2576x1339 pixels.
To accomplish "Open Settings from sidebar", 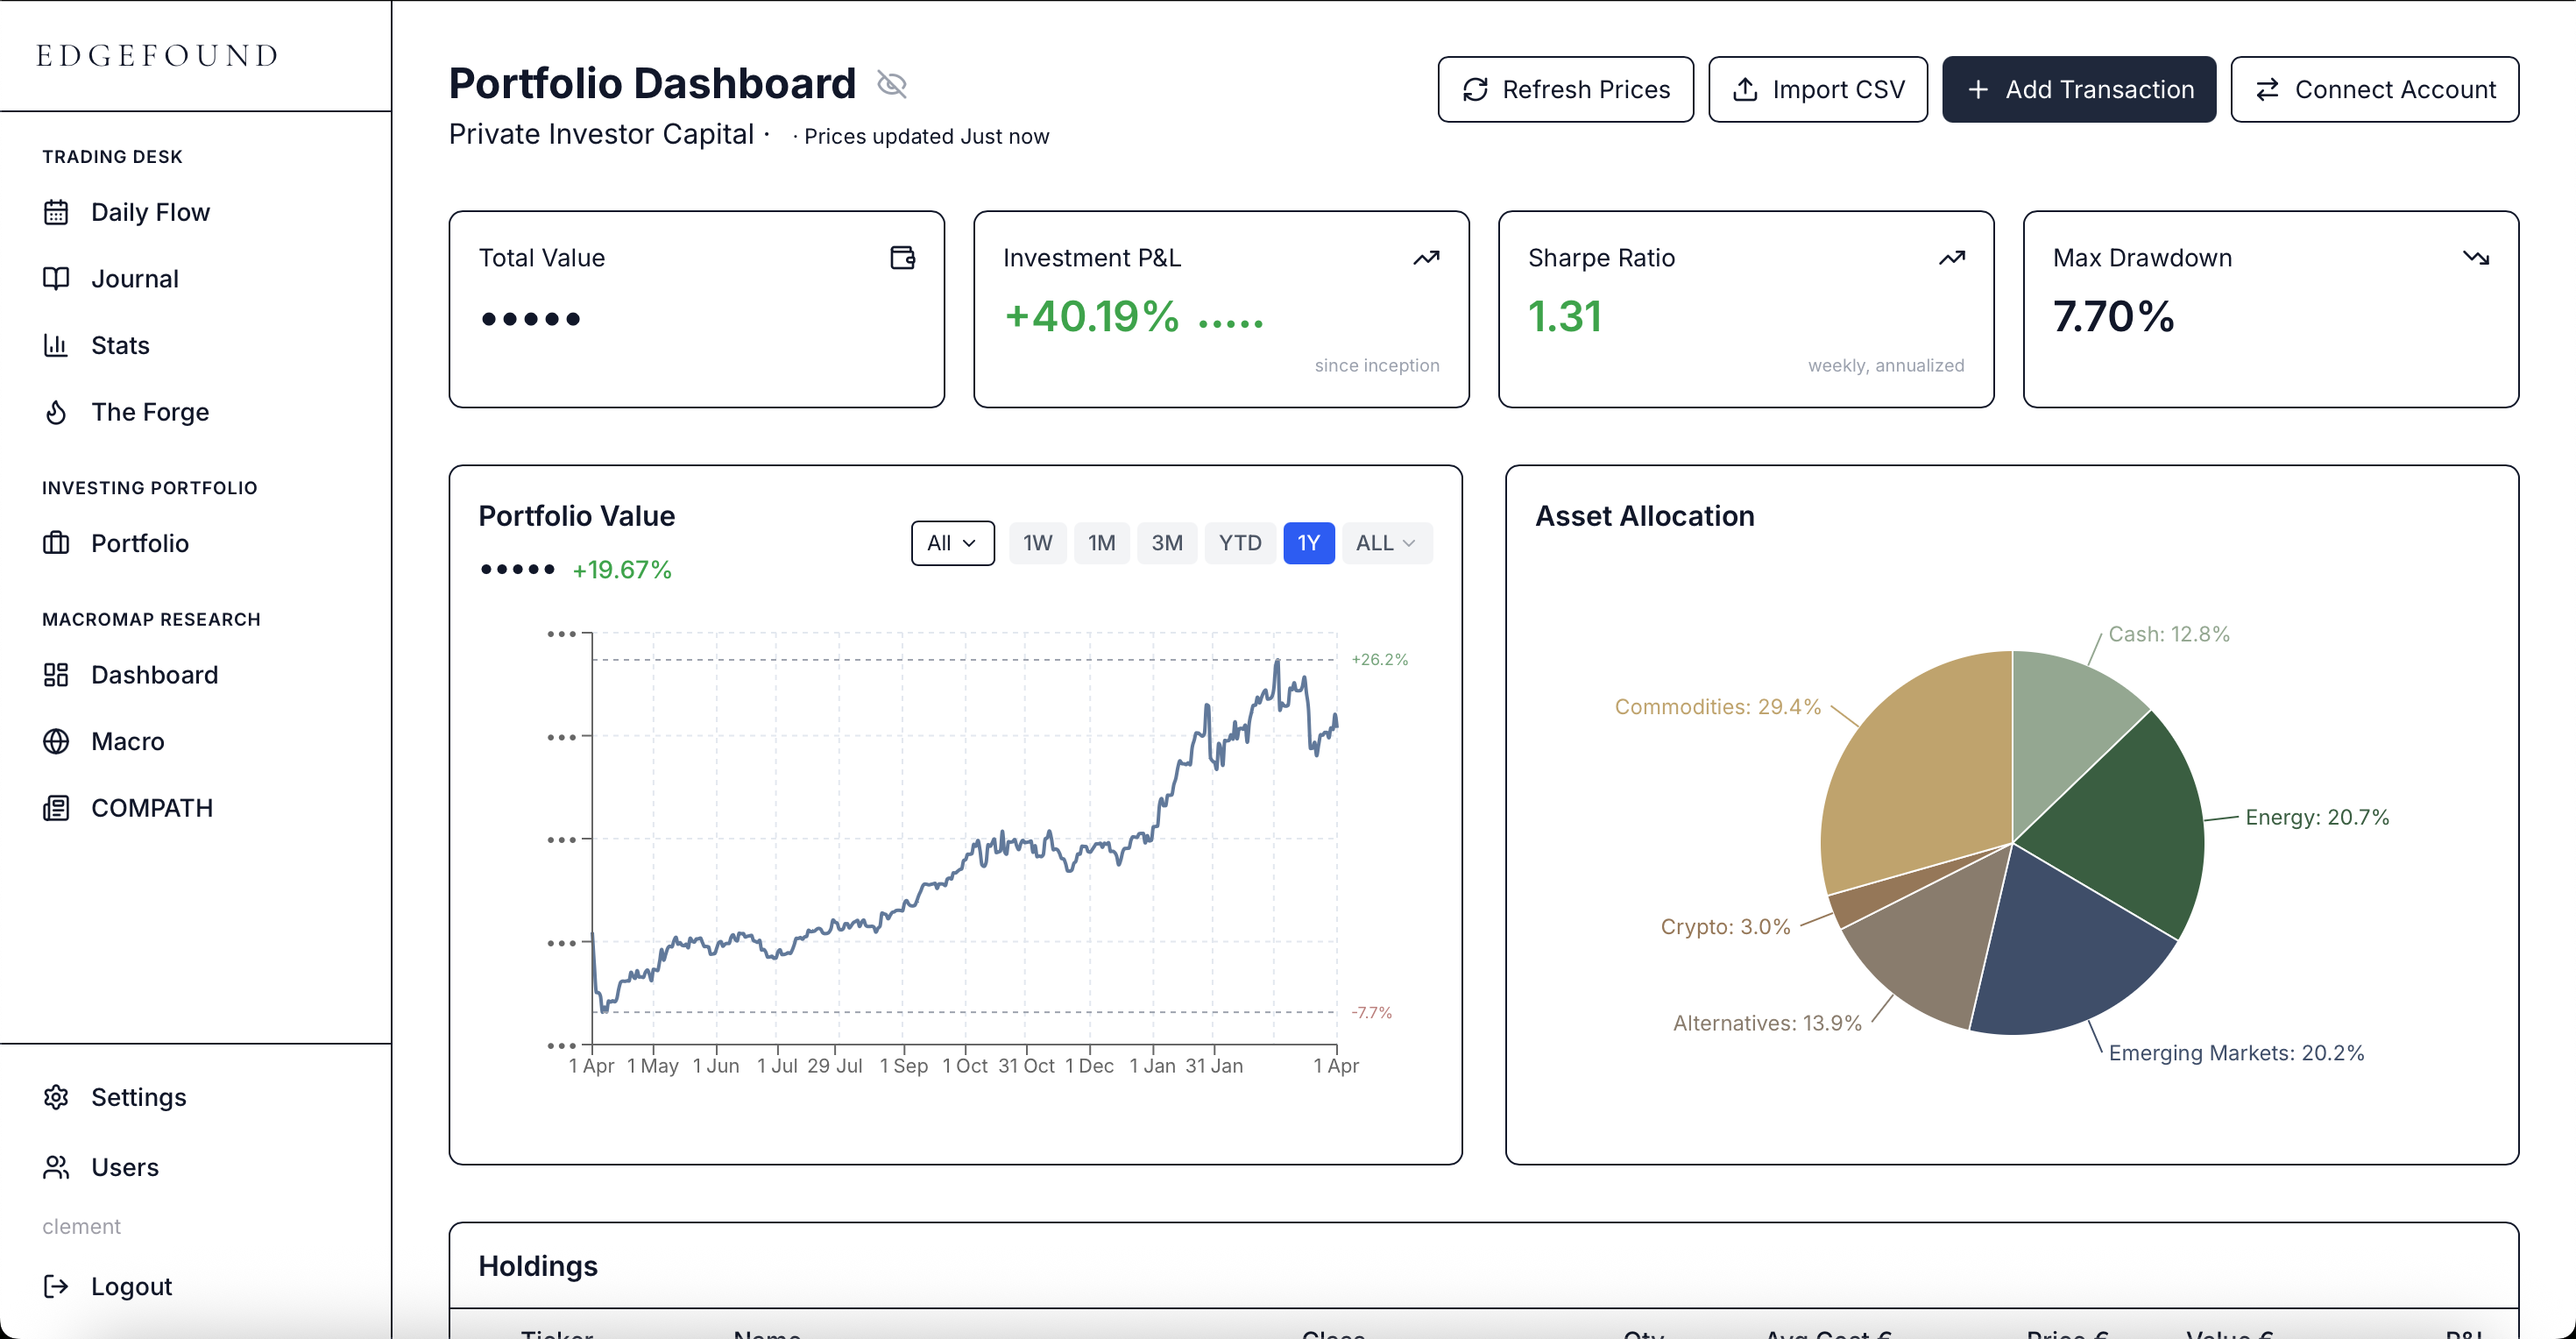I will point(138,1097).
